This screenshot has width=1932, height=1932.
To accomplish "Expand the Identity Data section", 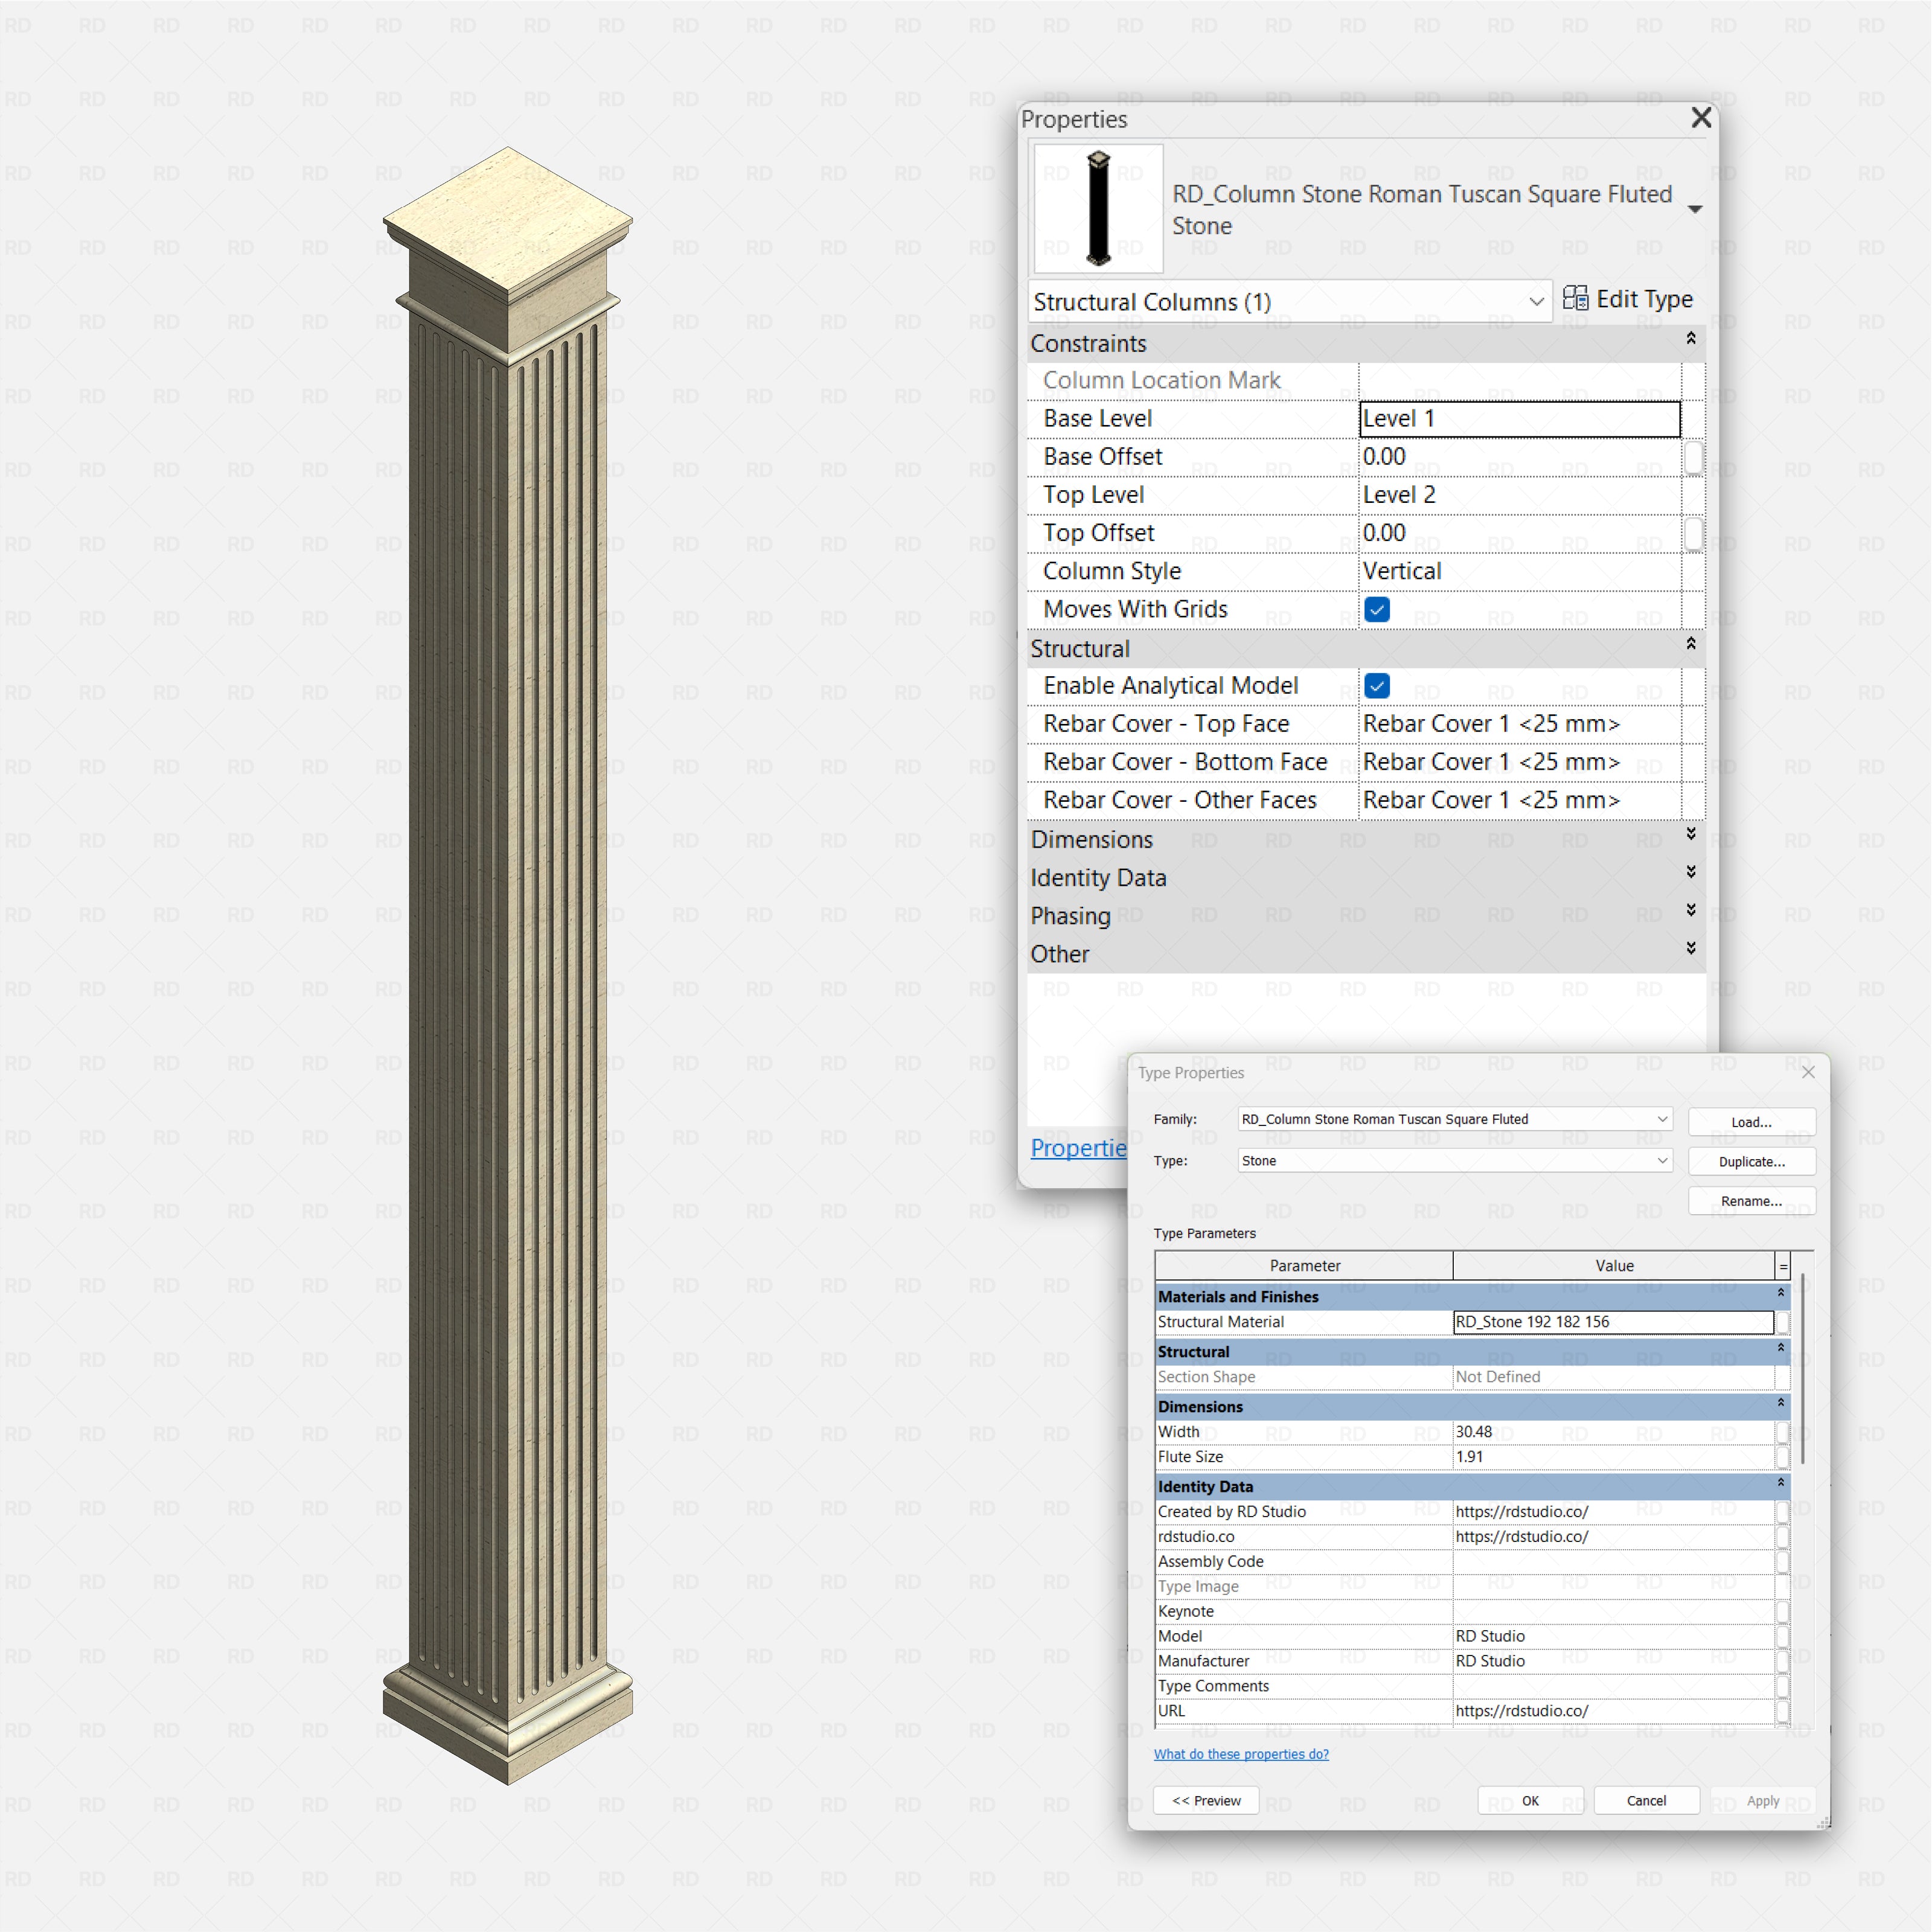I will 1690,871.
